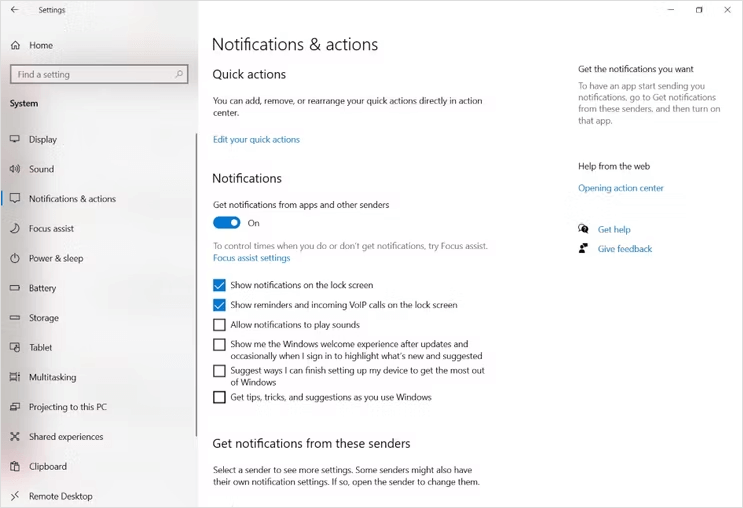Uncheck reminders and VoIP calls checkbox
The image size is (743, 508).
pyautogui.click(x=219, y=305)
